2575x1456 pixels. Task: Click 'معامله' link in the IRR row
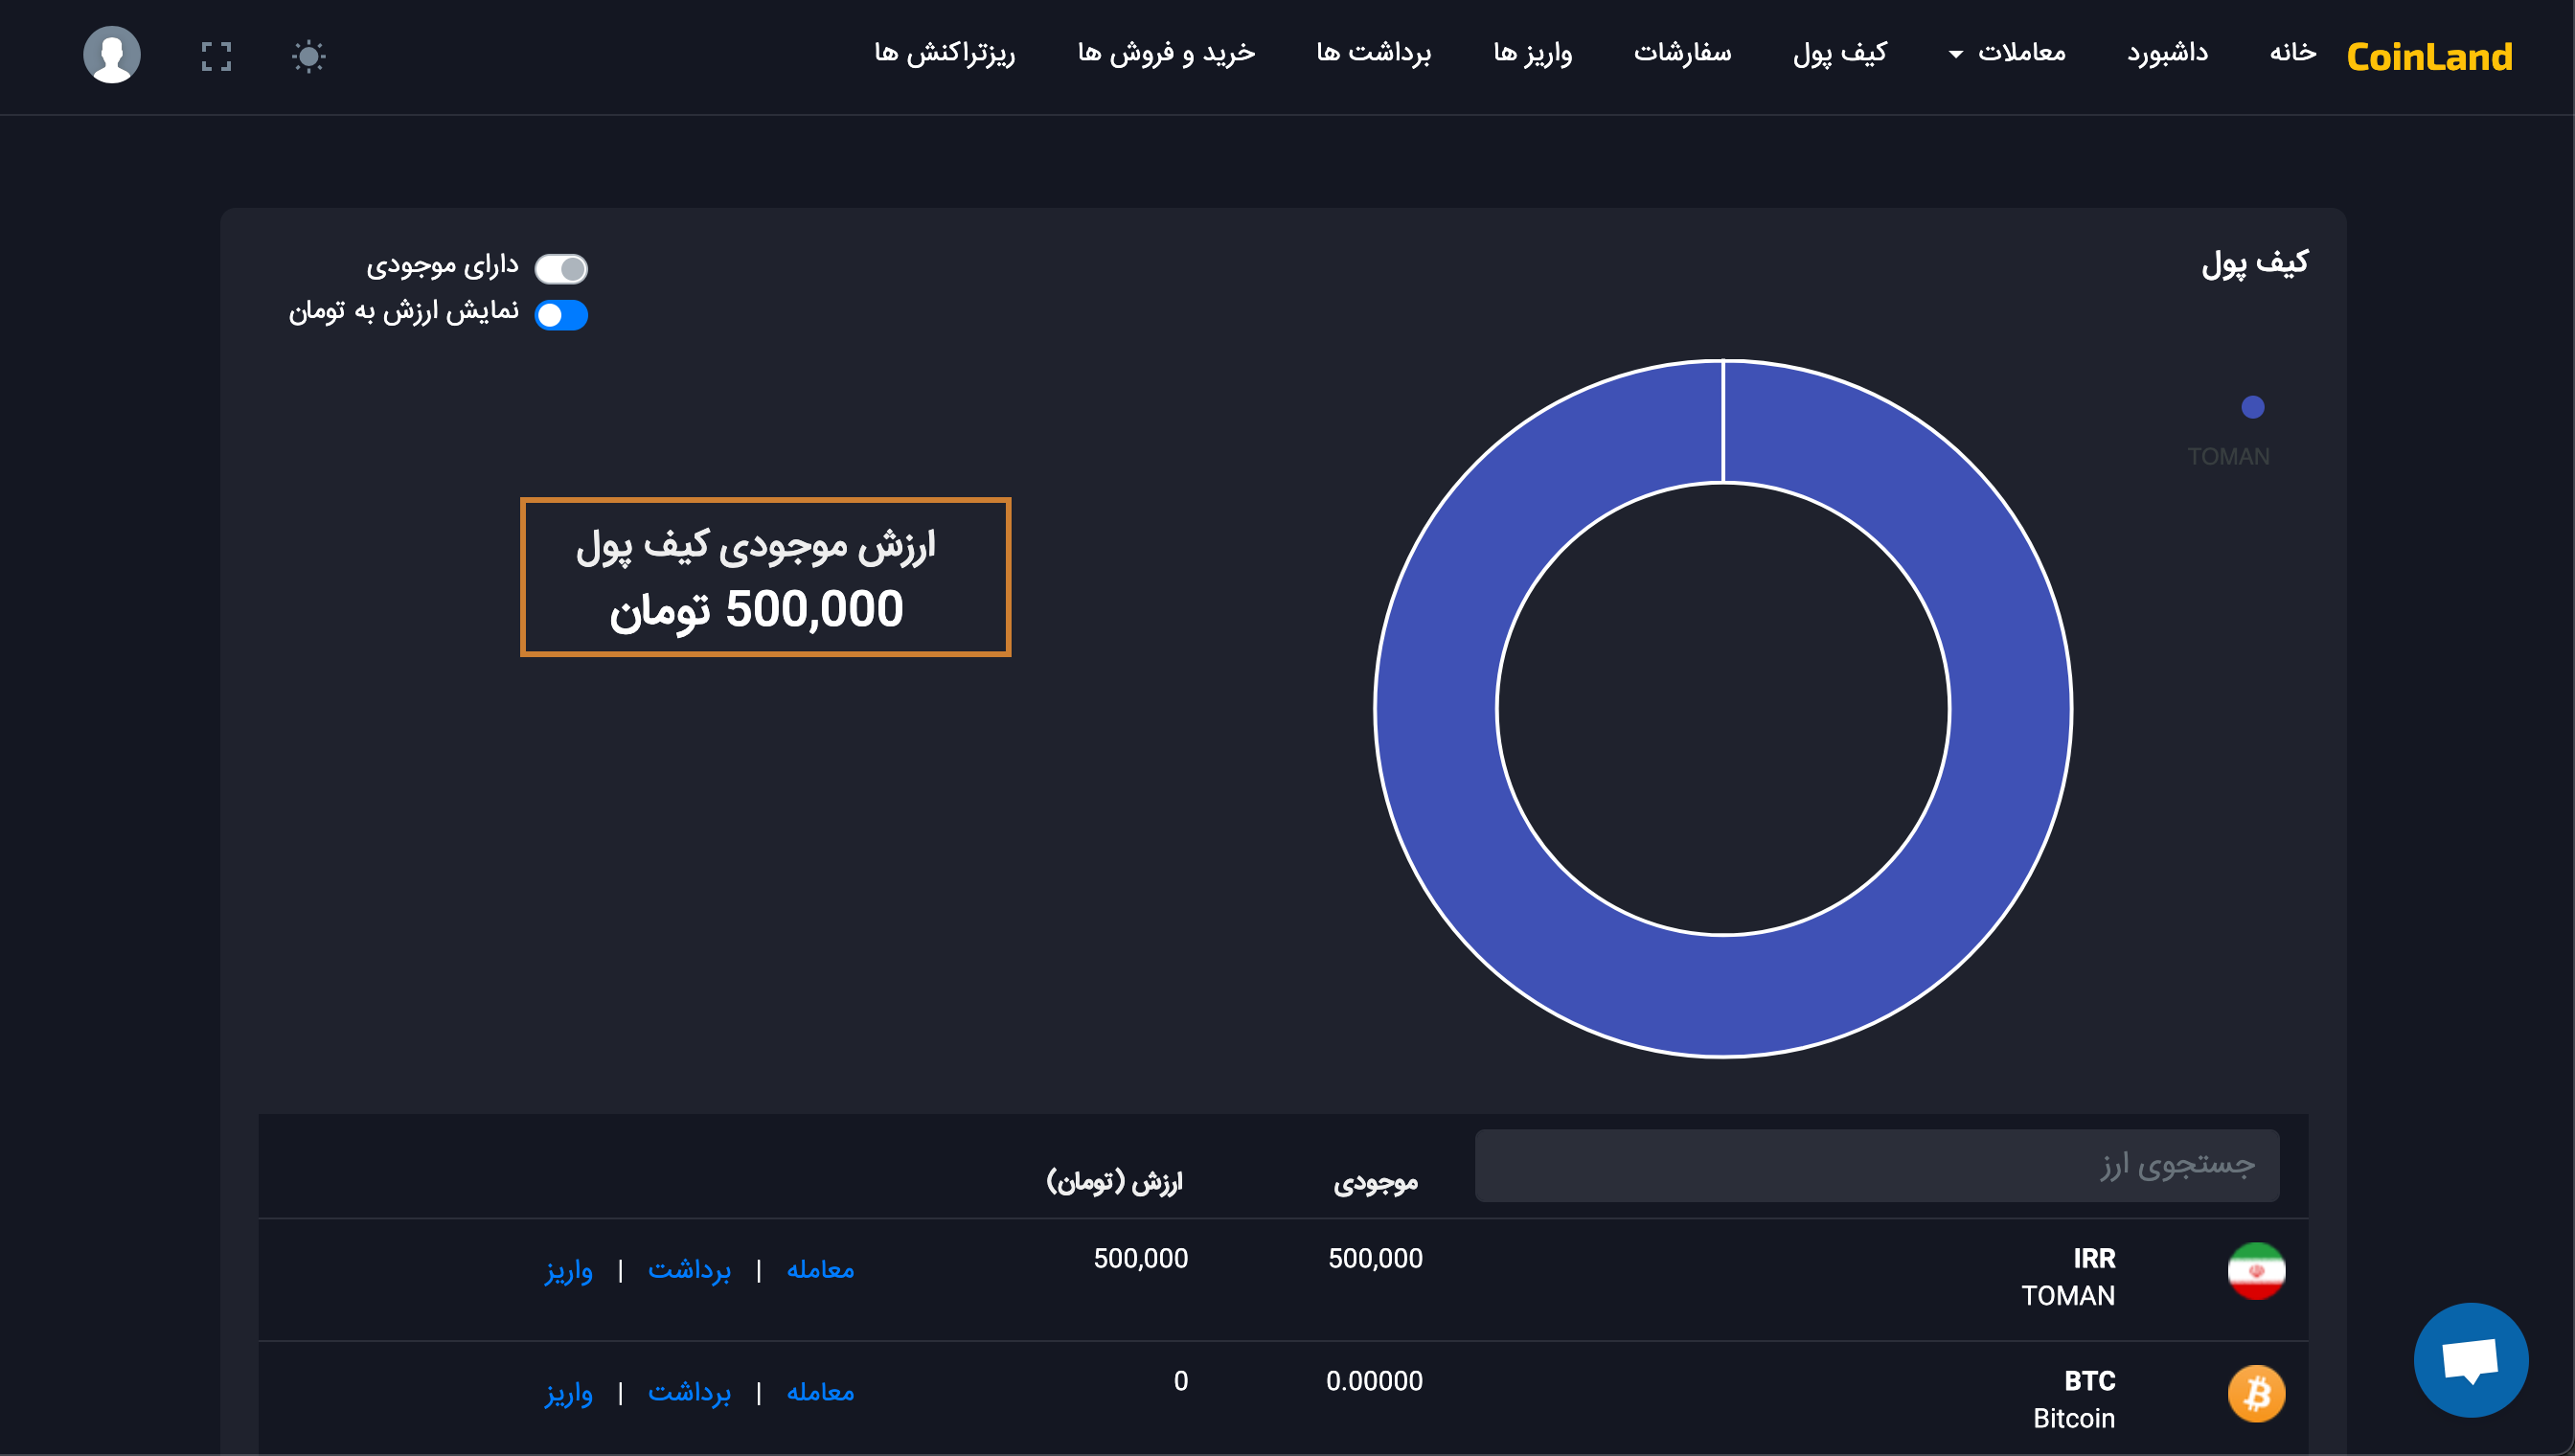pyautogui.click(x=820, y=1269)
